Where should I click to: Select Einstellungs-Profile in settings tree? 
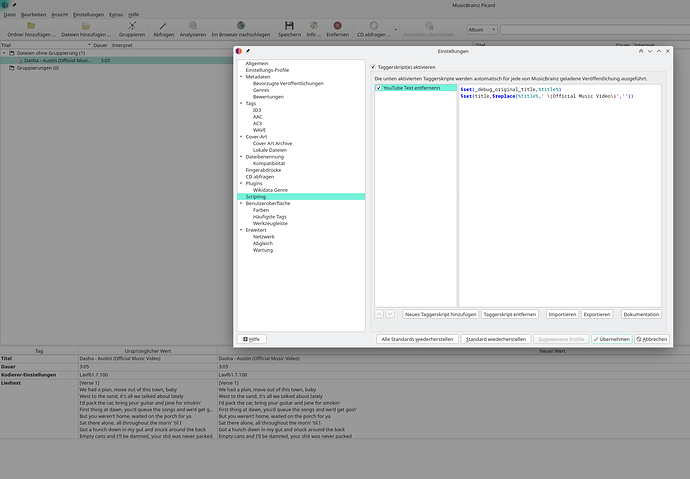point(267,70)
